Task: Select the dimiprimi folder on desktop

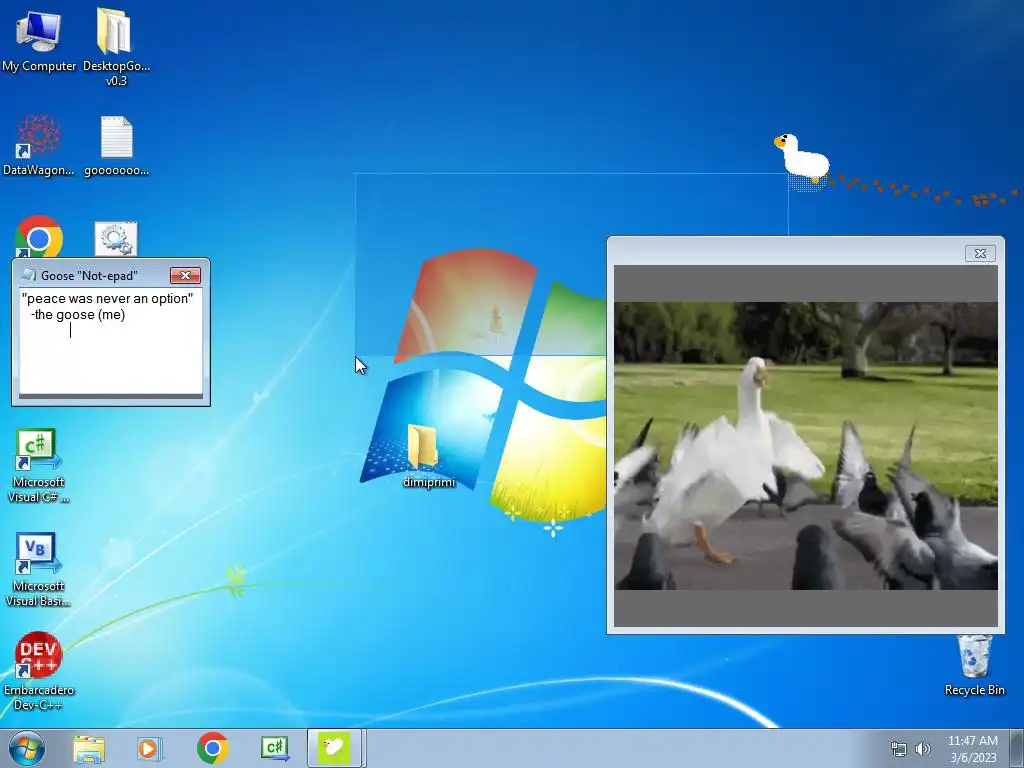Action: [428, 456]
